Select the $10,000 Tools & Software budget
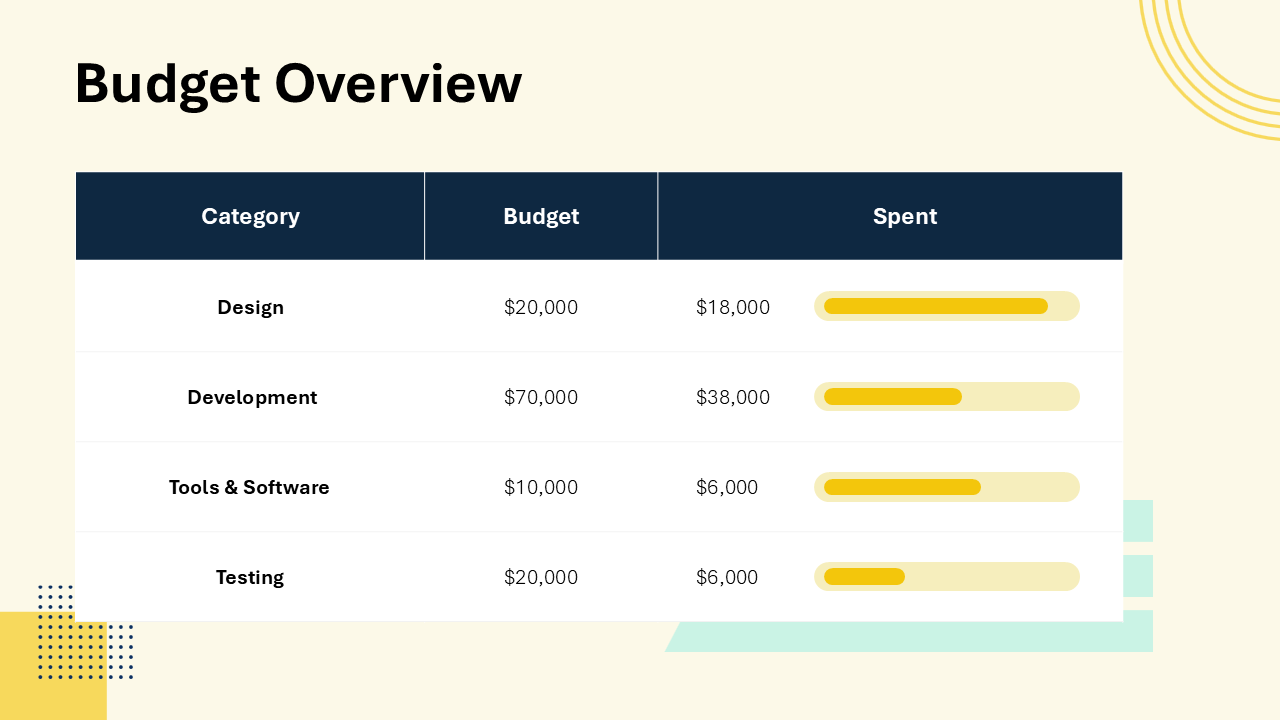Image resolution: width=1280 pixels, height=720 pixels. (541, 487)
